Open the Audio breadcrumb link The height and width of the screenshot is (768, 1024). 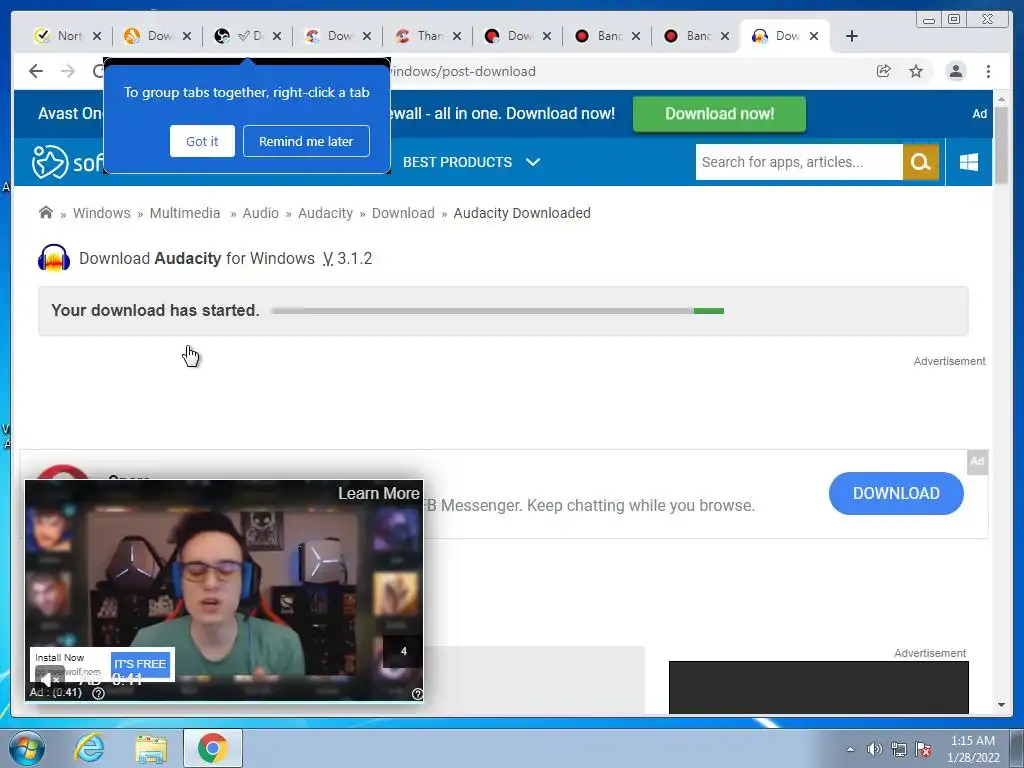[261, 213]
